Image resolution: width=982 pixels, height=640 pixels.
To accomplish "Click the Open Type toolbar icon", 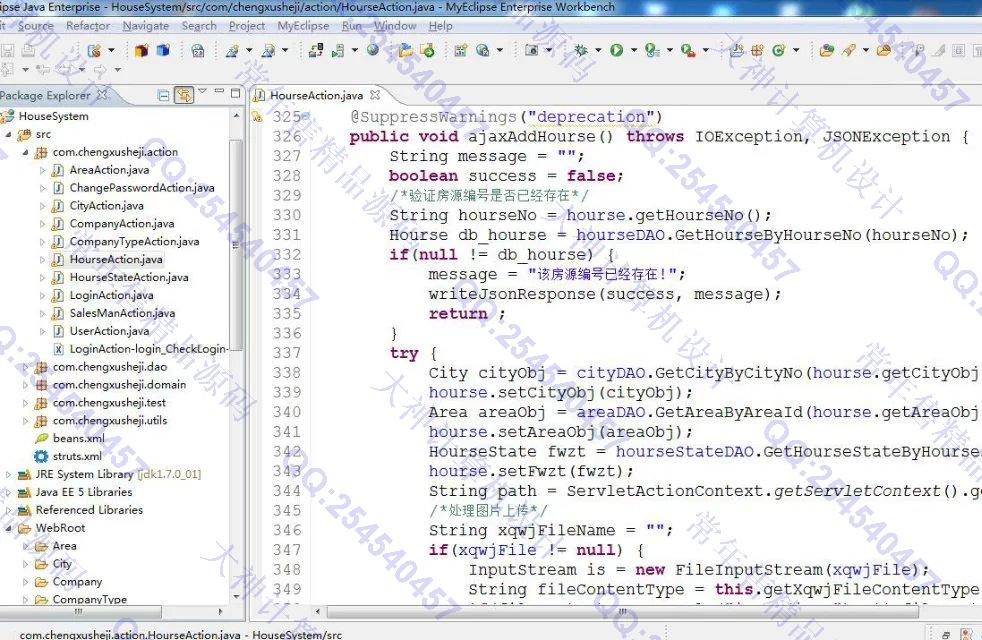I will [827, 50].
